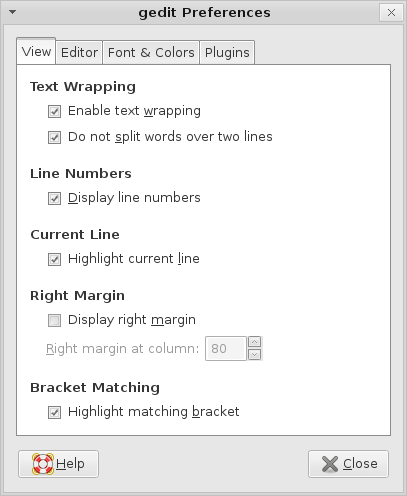
Task: Decrease right margin column with down arrow
Action: click(255, 354)
